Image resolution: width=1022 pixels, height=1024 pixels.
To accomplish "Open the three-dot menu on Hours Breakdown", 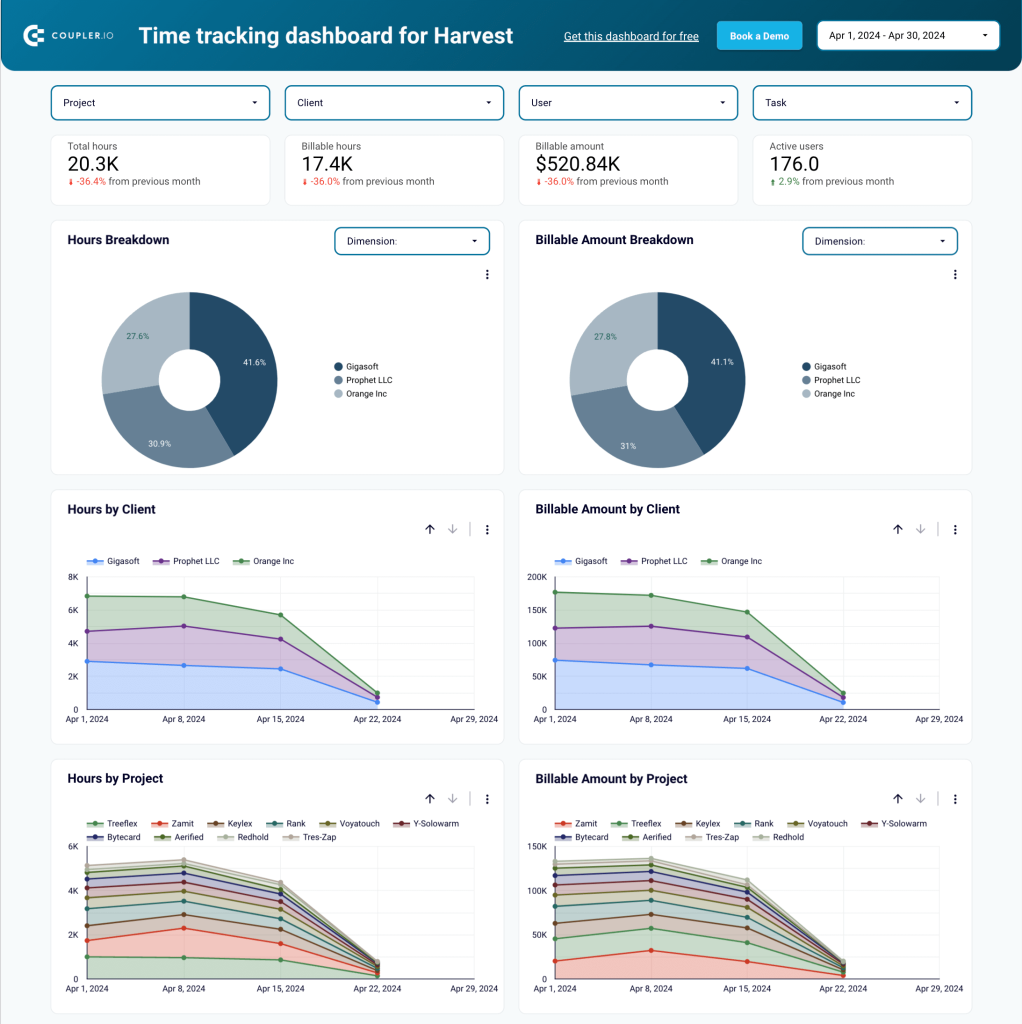I will (487, 274).
